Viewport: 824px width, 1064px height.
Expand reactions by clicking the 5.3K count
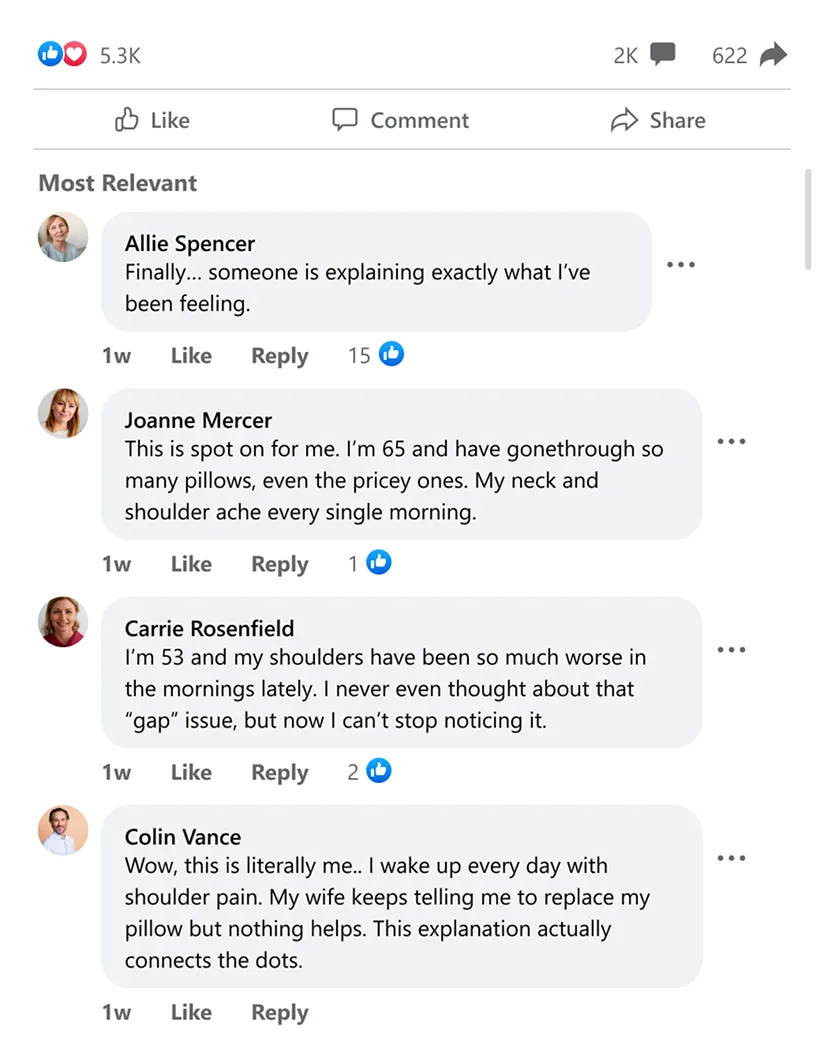tap(120, 56)
